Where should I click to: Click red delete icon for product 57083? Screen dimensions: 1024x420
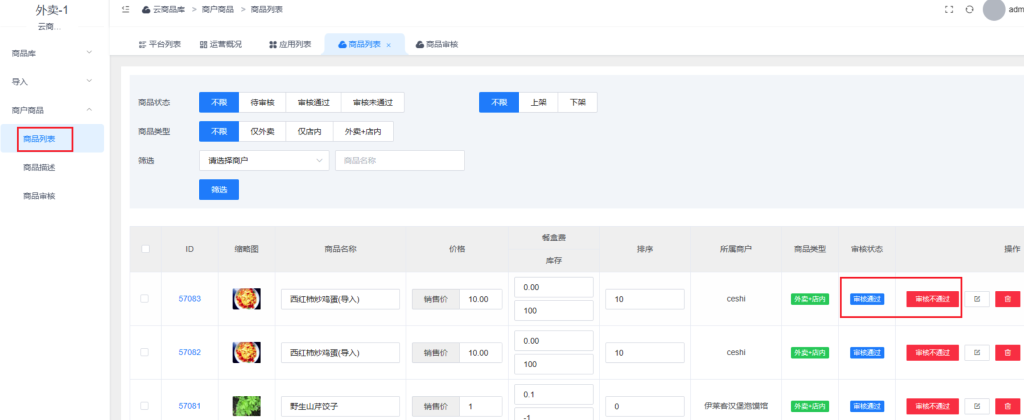point(1007,298)
